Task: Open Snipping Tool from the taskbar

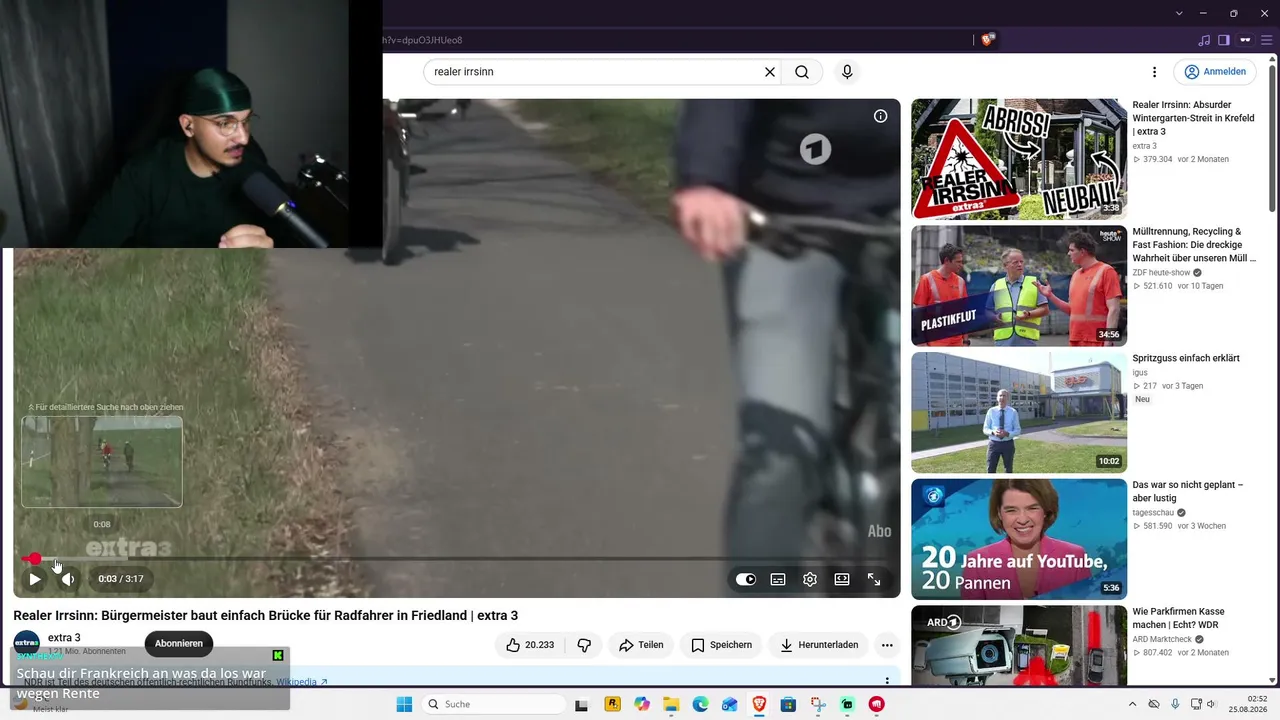Action: (x=818, y=704)
